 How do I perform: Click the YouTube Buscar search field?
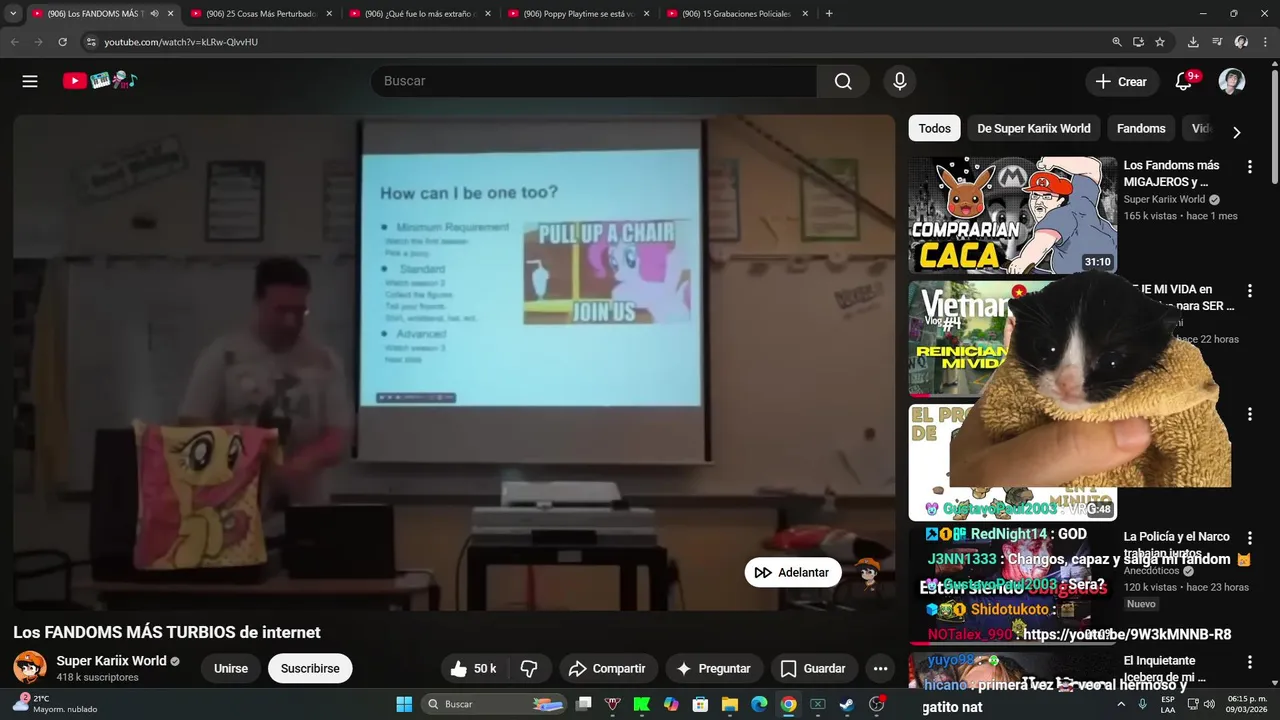[x=594, y=81]
